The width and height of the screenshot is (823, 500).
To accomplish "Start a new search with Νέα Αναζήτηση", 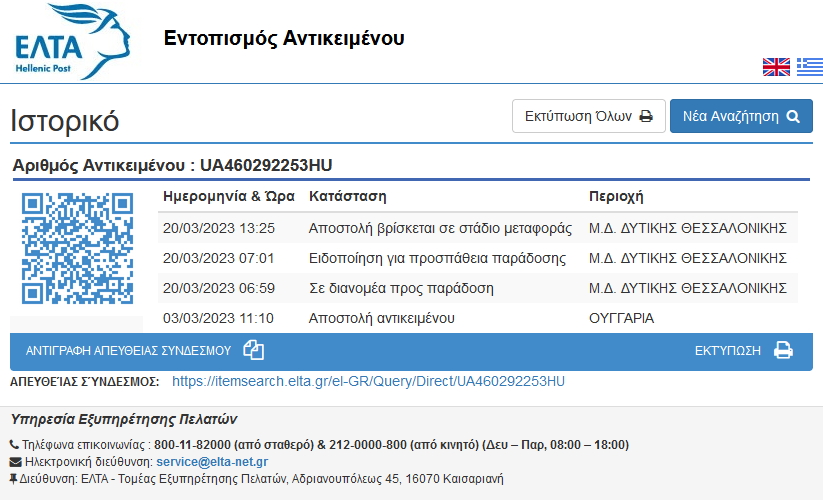I will click(x=741, y=116).
